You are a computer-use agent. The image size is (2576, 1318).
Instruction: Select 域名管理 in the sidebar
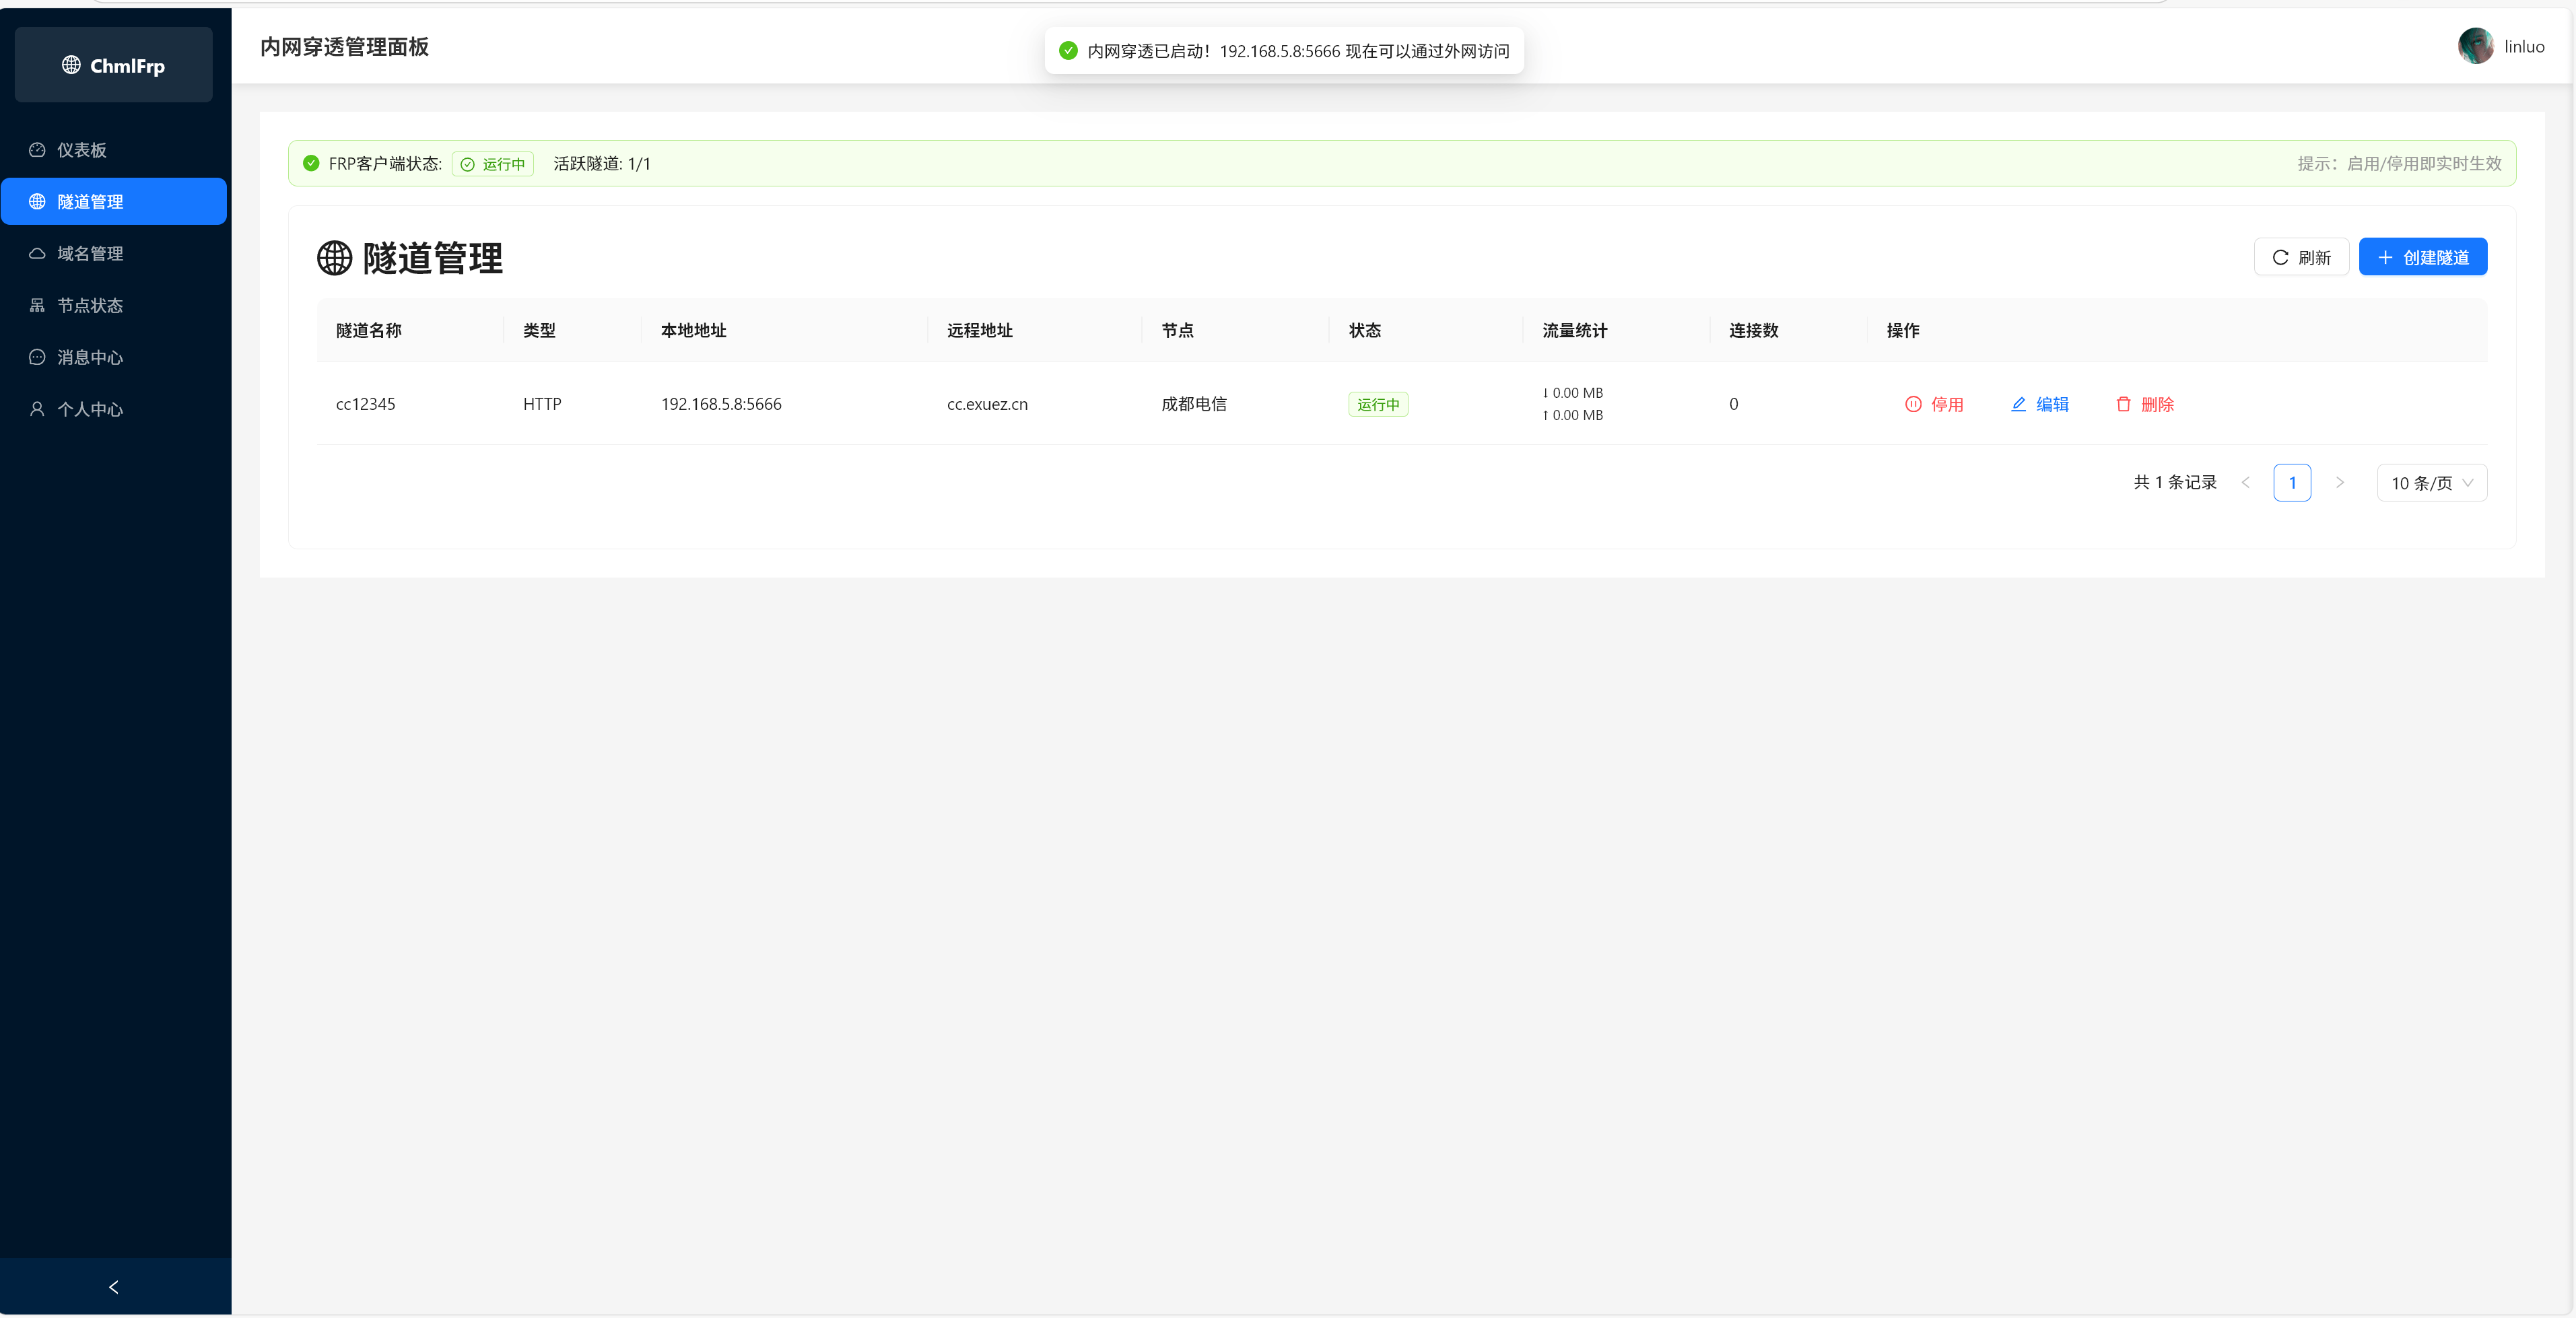tap(89, 253)
